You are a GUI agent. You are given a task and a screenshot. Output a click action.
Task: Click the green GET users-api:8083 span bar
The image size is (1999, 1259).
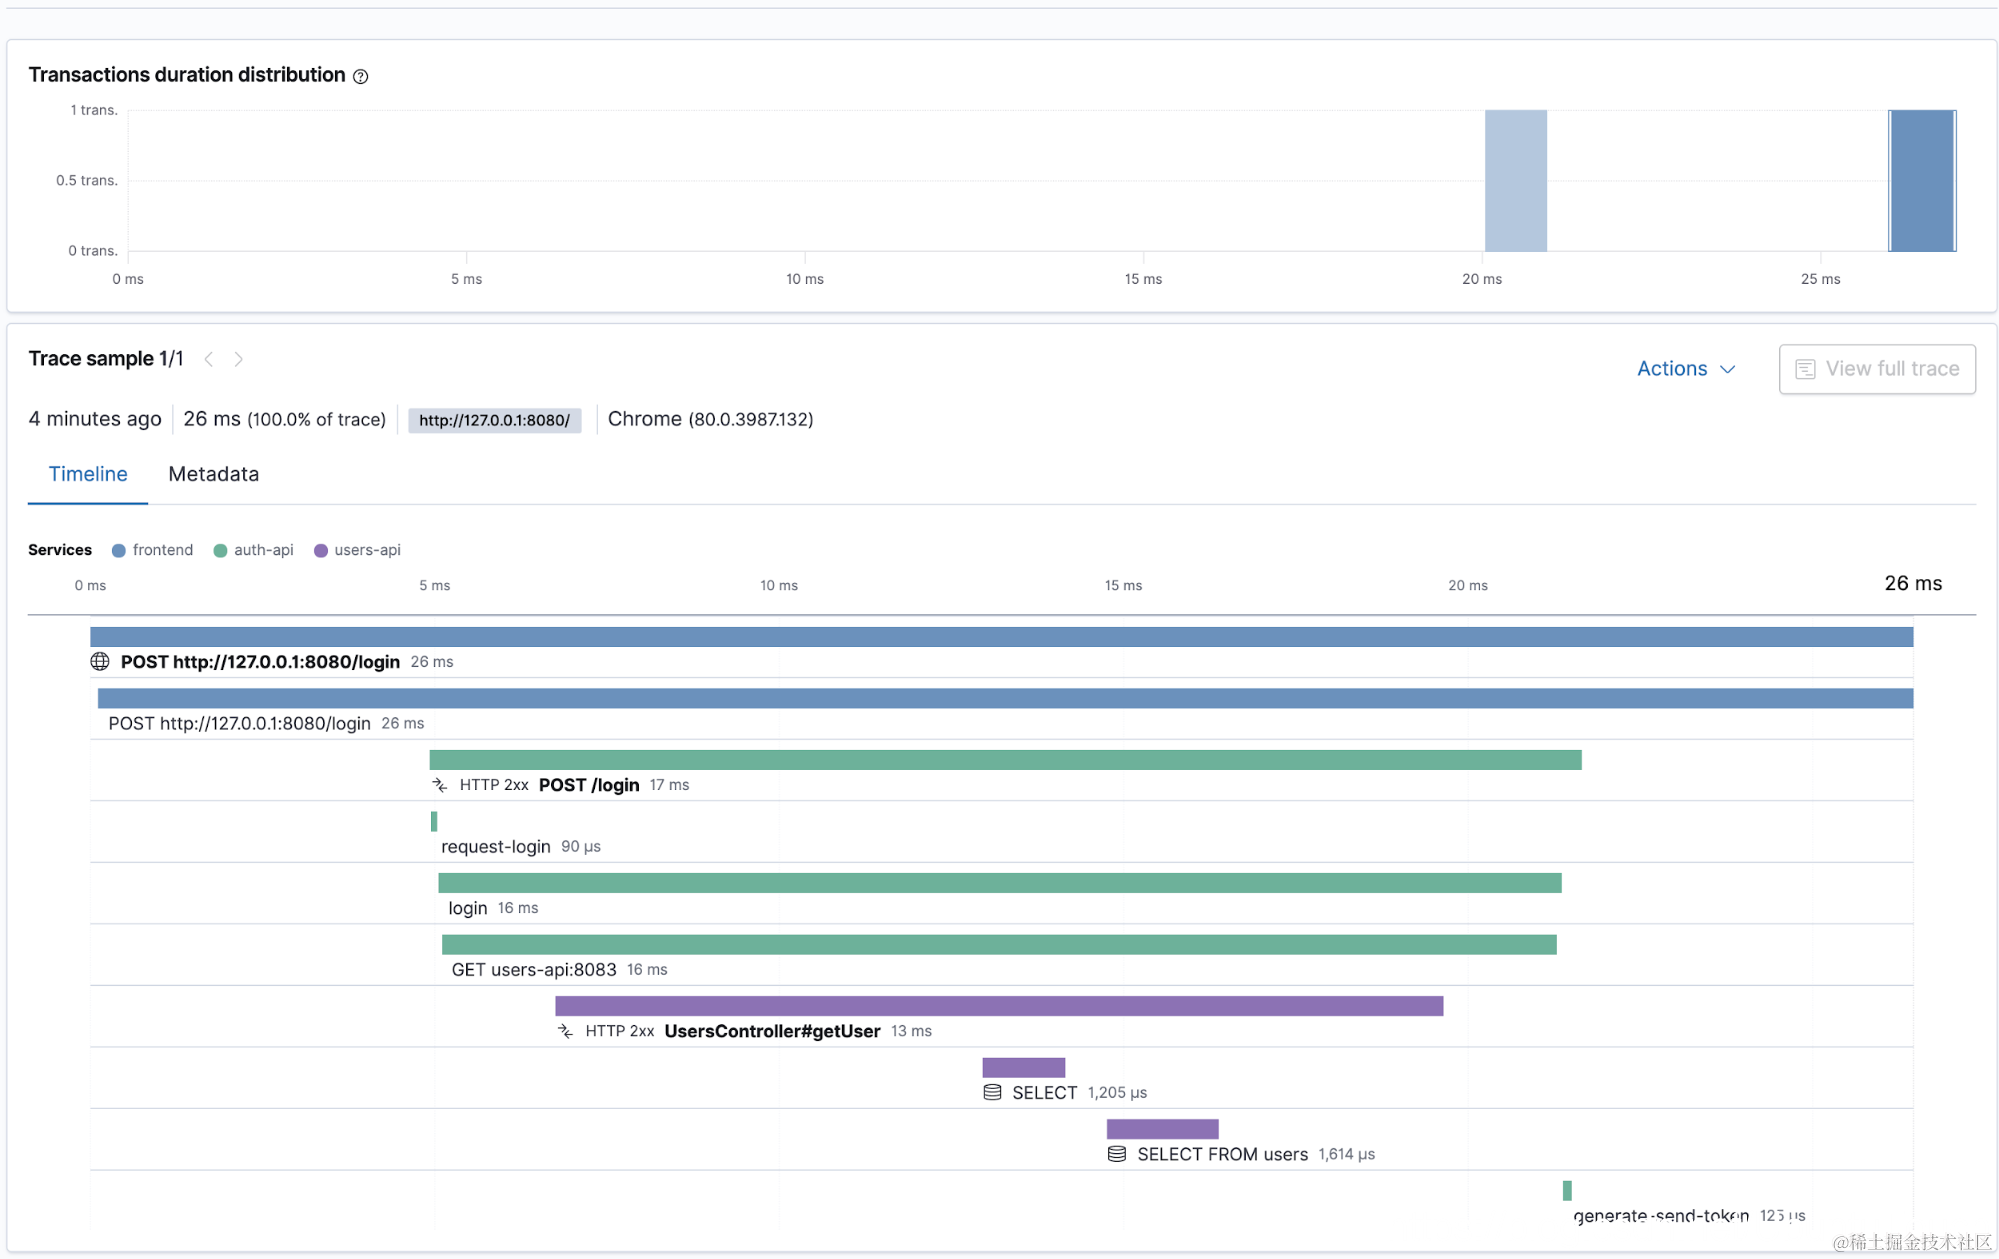998,945
